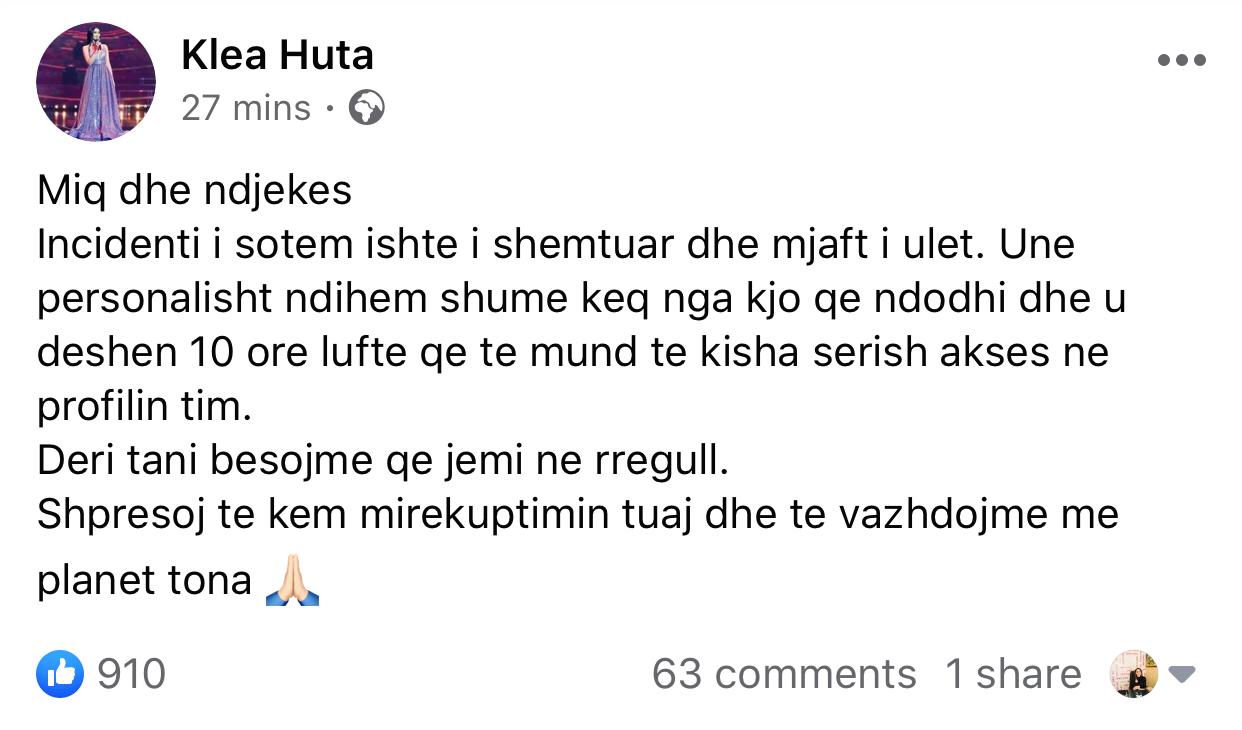1242x730 pixels.
Task: Click the line starting "Shpresoj te kem"
Action: click(577, 517)
